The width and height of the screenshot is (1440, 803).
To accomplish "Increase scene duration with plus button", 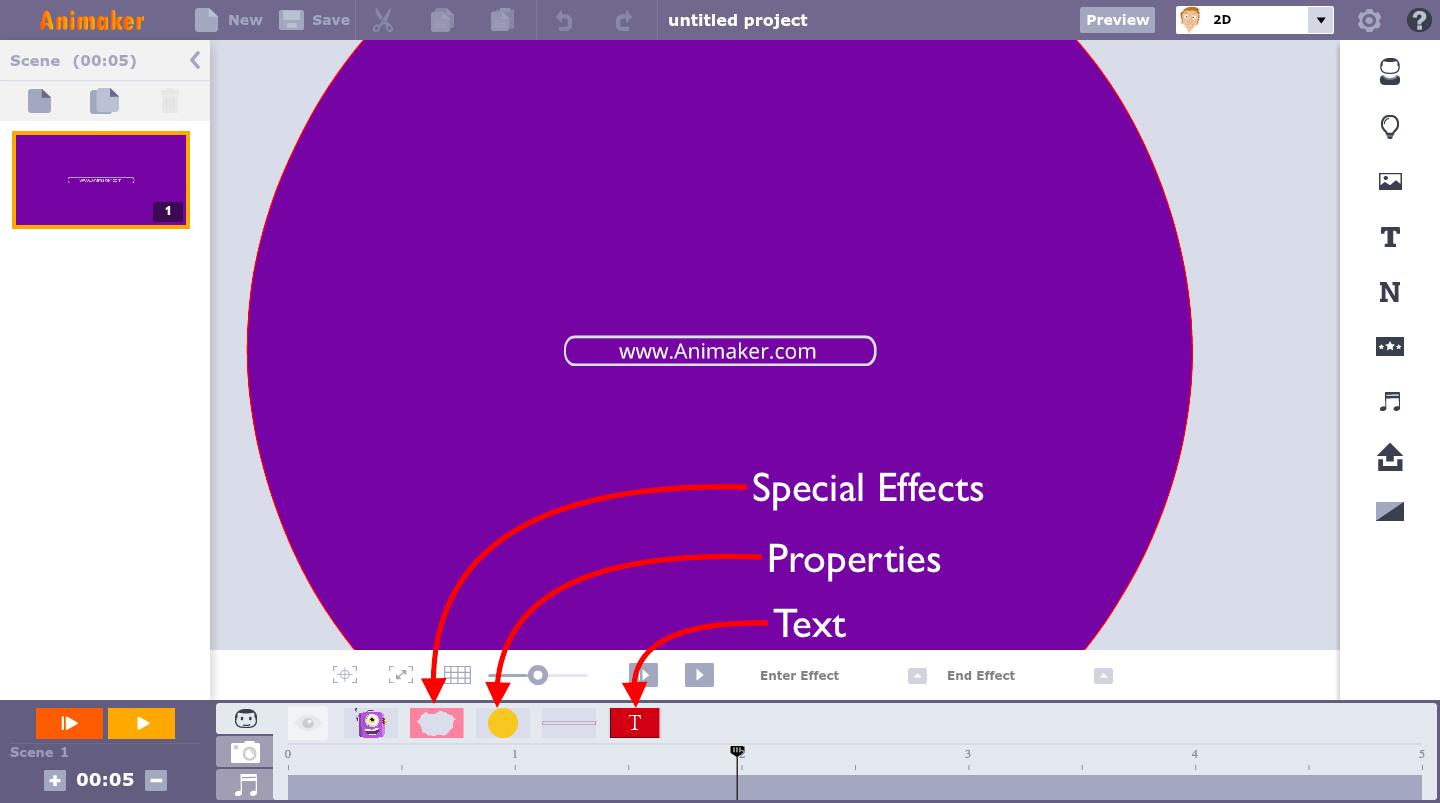I will pos(55,781).
